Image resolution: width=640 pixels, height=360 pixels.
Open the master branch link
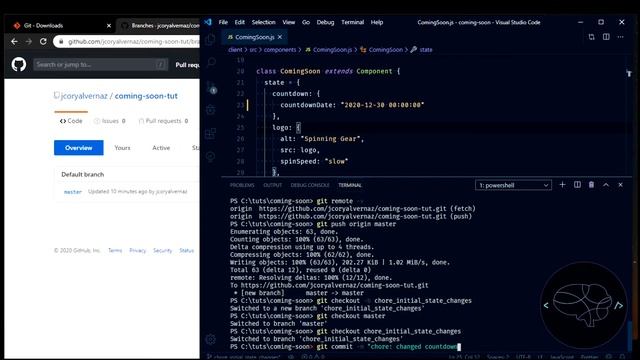[x=73, y=192]
